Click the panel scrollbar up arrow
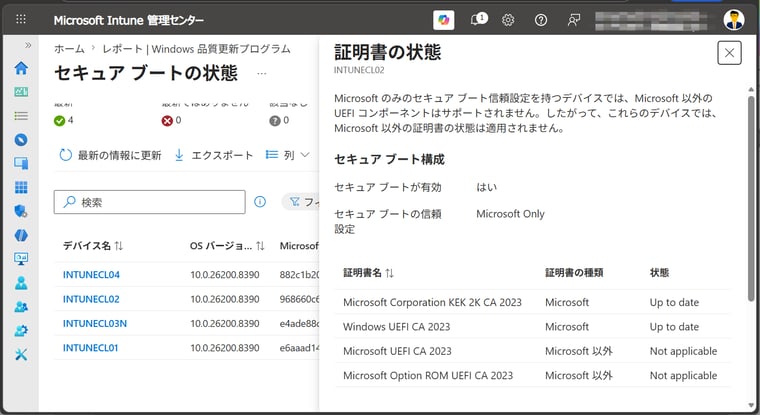The width and height of the screenshot is (760, 415). click(x=751, y=89)
